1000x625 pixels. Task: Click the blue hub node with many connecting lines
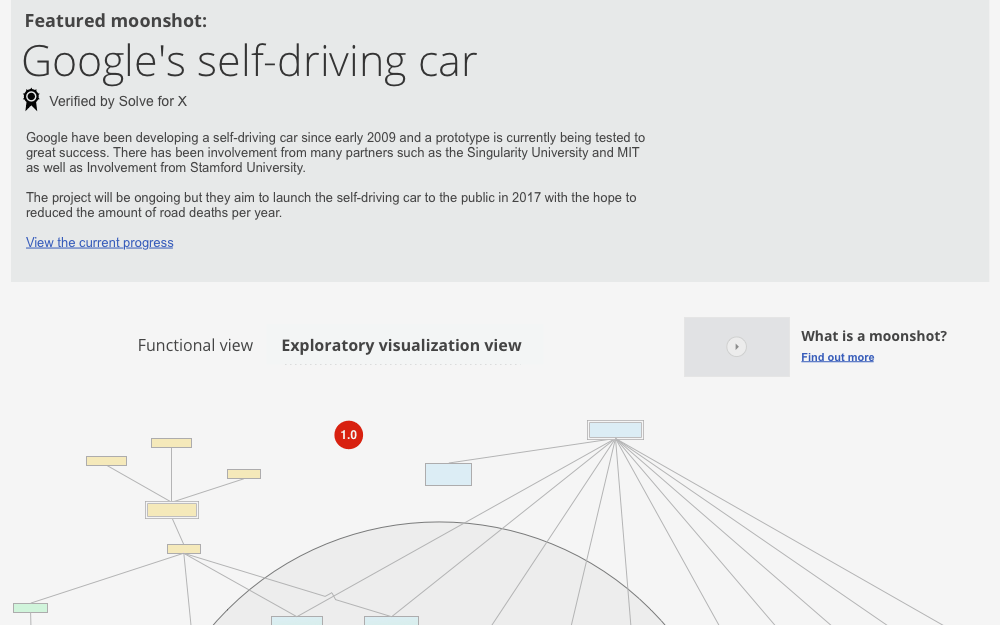(615, 429)
